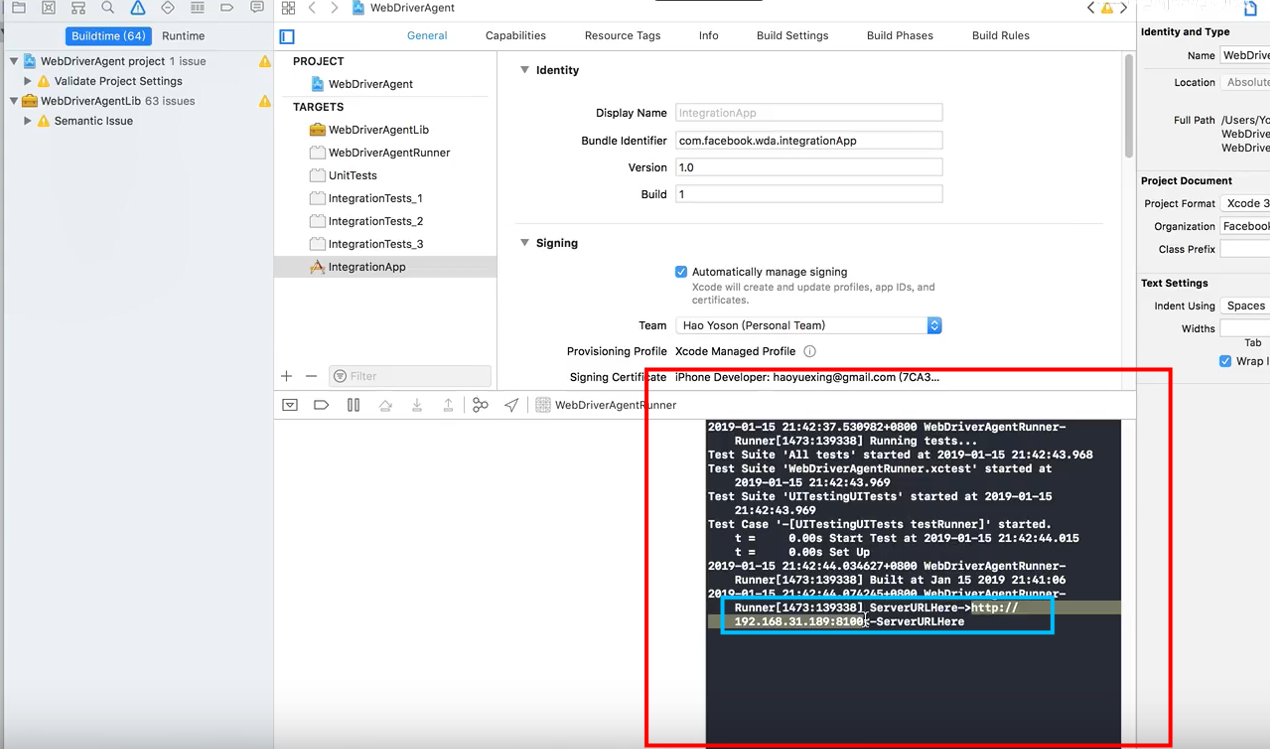Image resolution: width=1270 pixels, height=749 pixels.
Task: Simulate location arrow icon
Action: pos(511,405)
